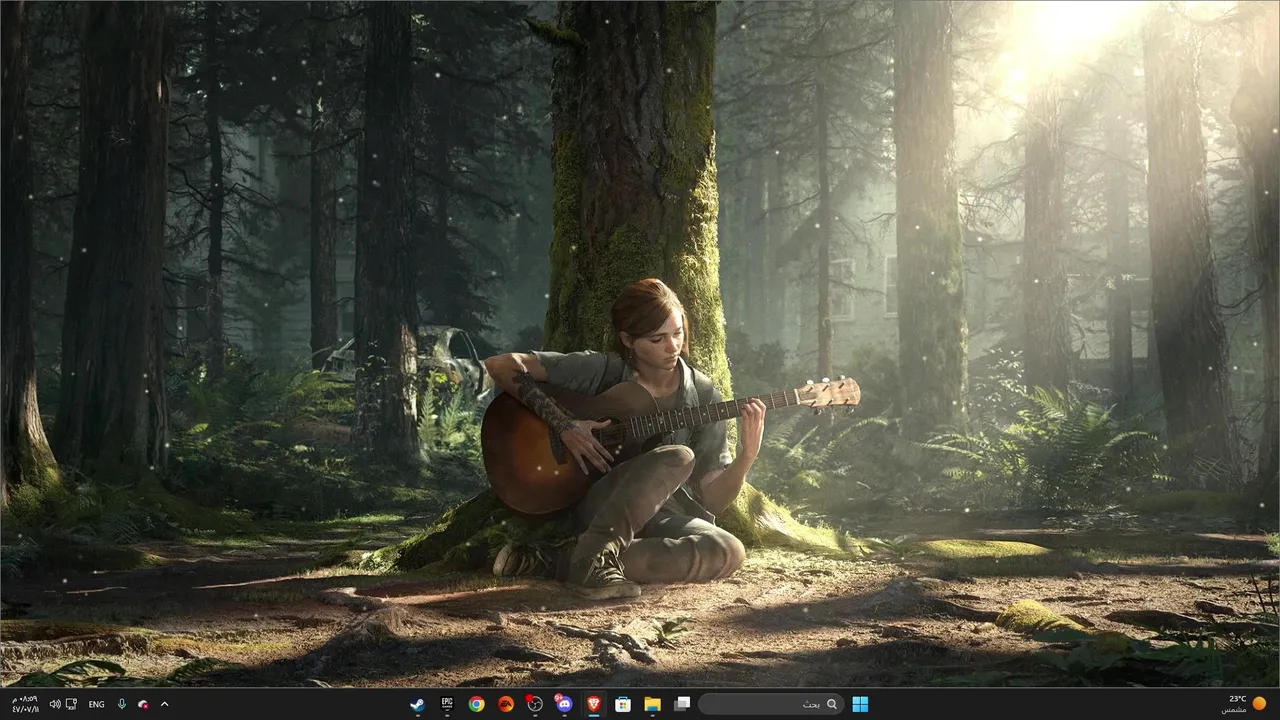Open the clock and date panel
Image resolution: width=1280 pixels, height=720 pixels.
[x=24, y=704]
